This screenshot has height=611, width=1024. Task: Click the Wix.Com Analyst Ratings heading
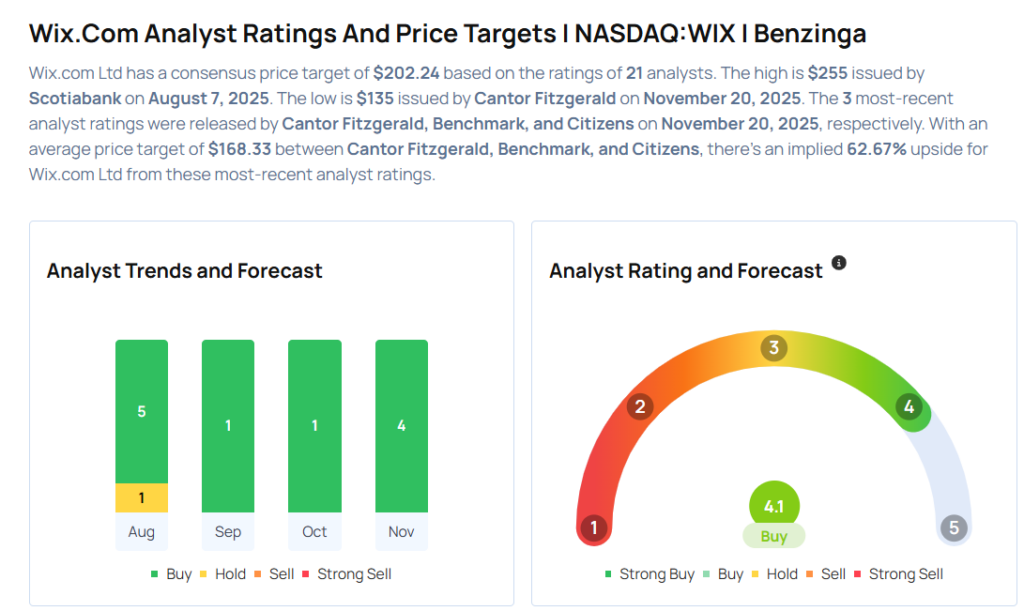click(447, 34)
